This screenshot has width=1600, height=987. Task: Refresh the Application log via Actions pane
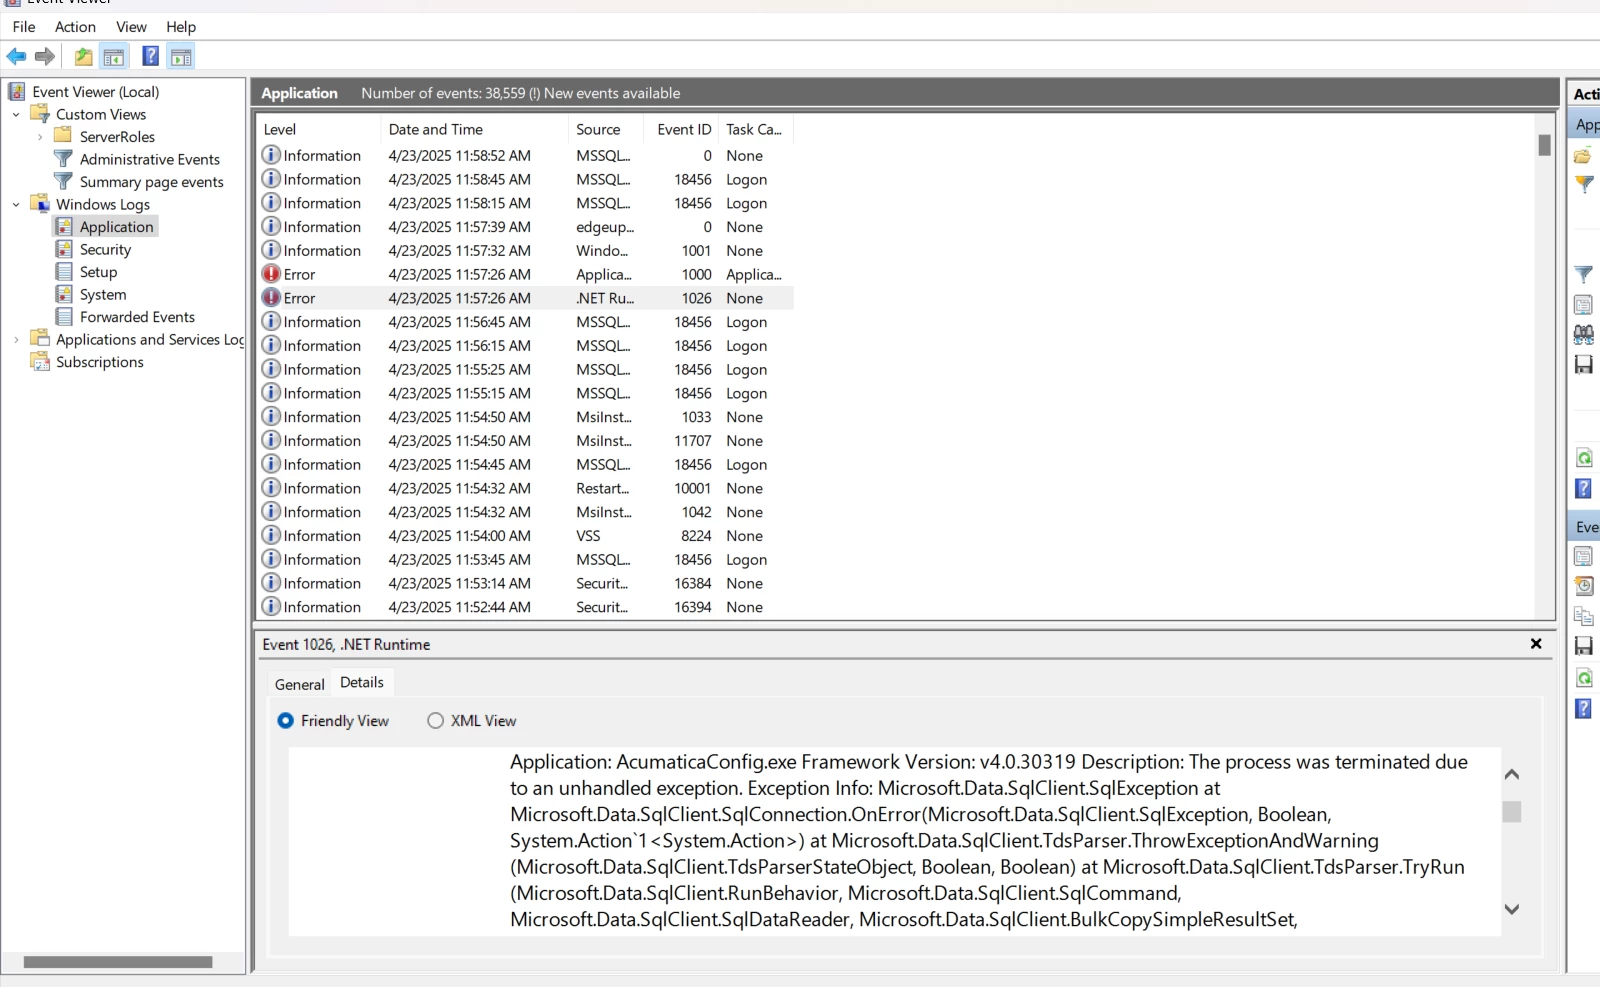(1585, 457)
